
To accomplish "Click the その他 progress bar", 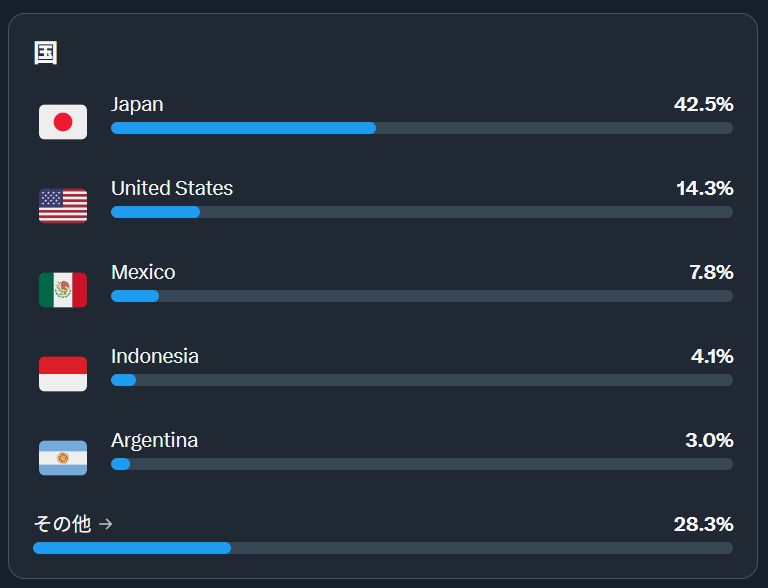I will coord(382,548).
